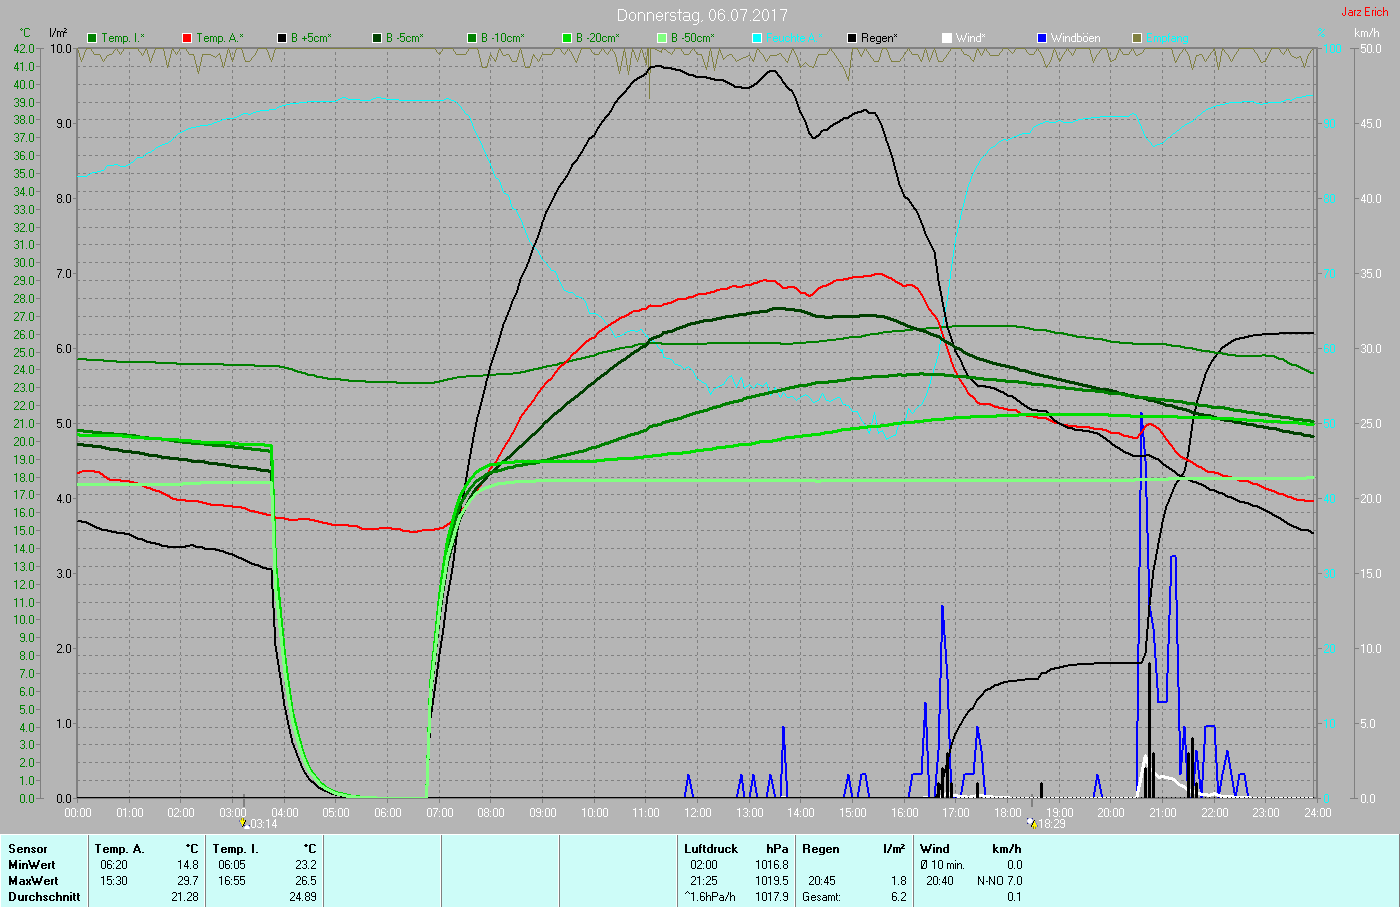Select the Sensor header in the table

click(28, 849)
